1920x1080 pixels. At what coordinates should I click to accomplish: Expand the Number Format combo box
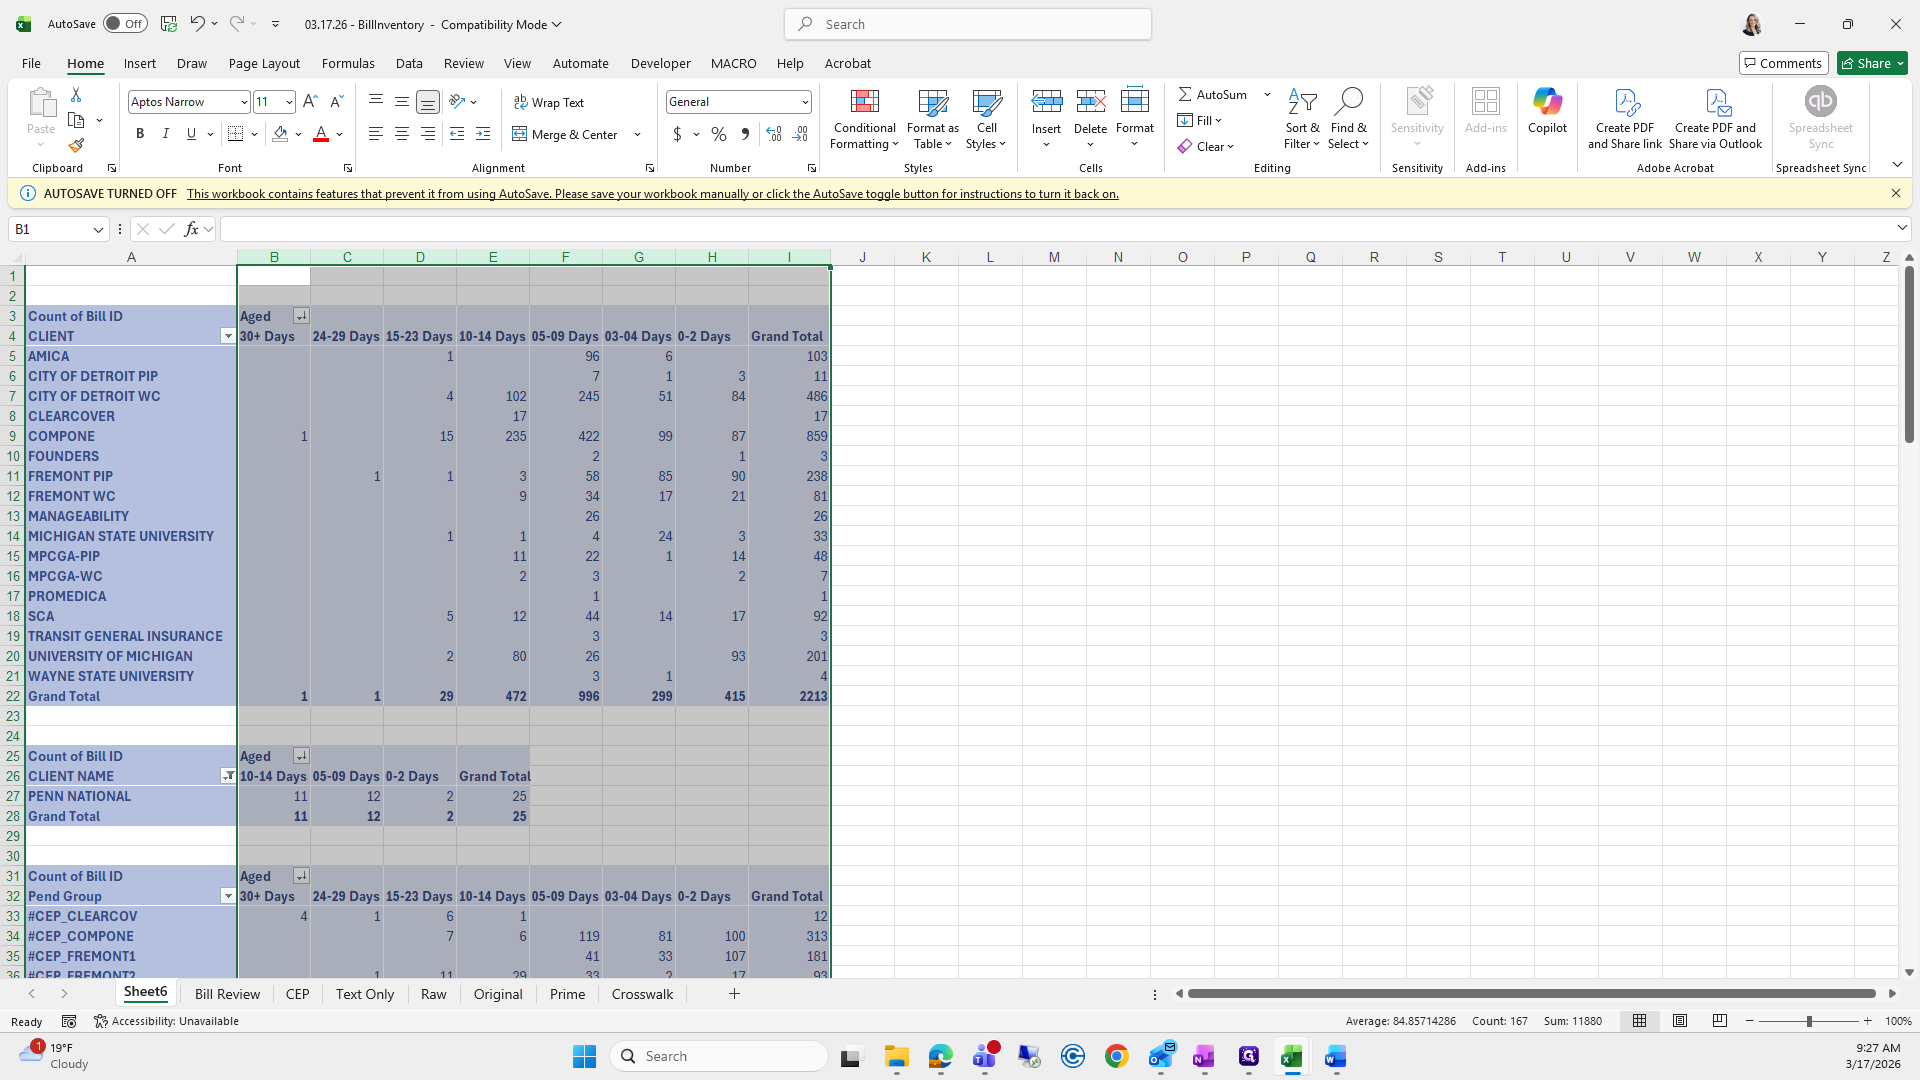[804, 102]
